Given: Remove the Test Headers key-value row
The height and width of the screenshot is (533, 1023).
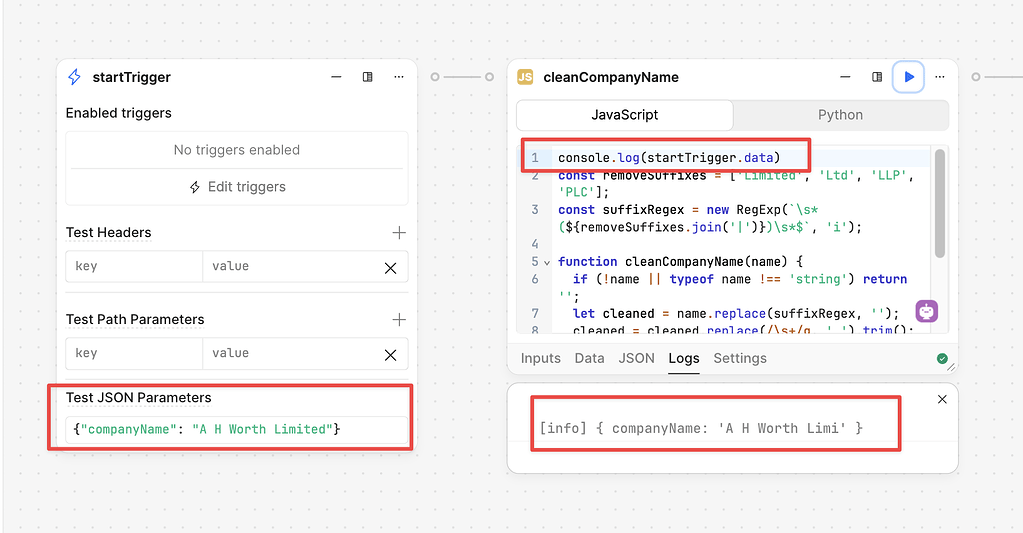Looking at the screenshot, I should 390,268.
